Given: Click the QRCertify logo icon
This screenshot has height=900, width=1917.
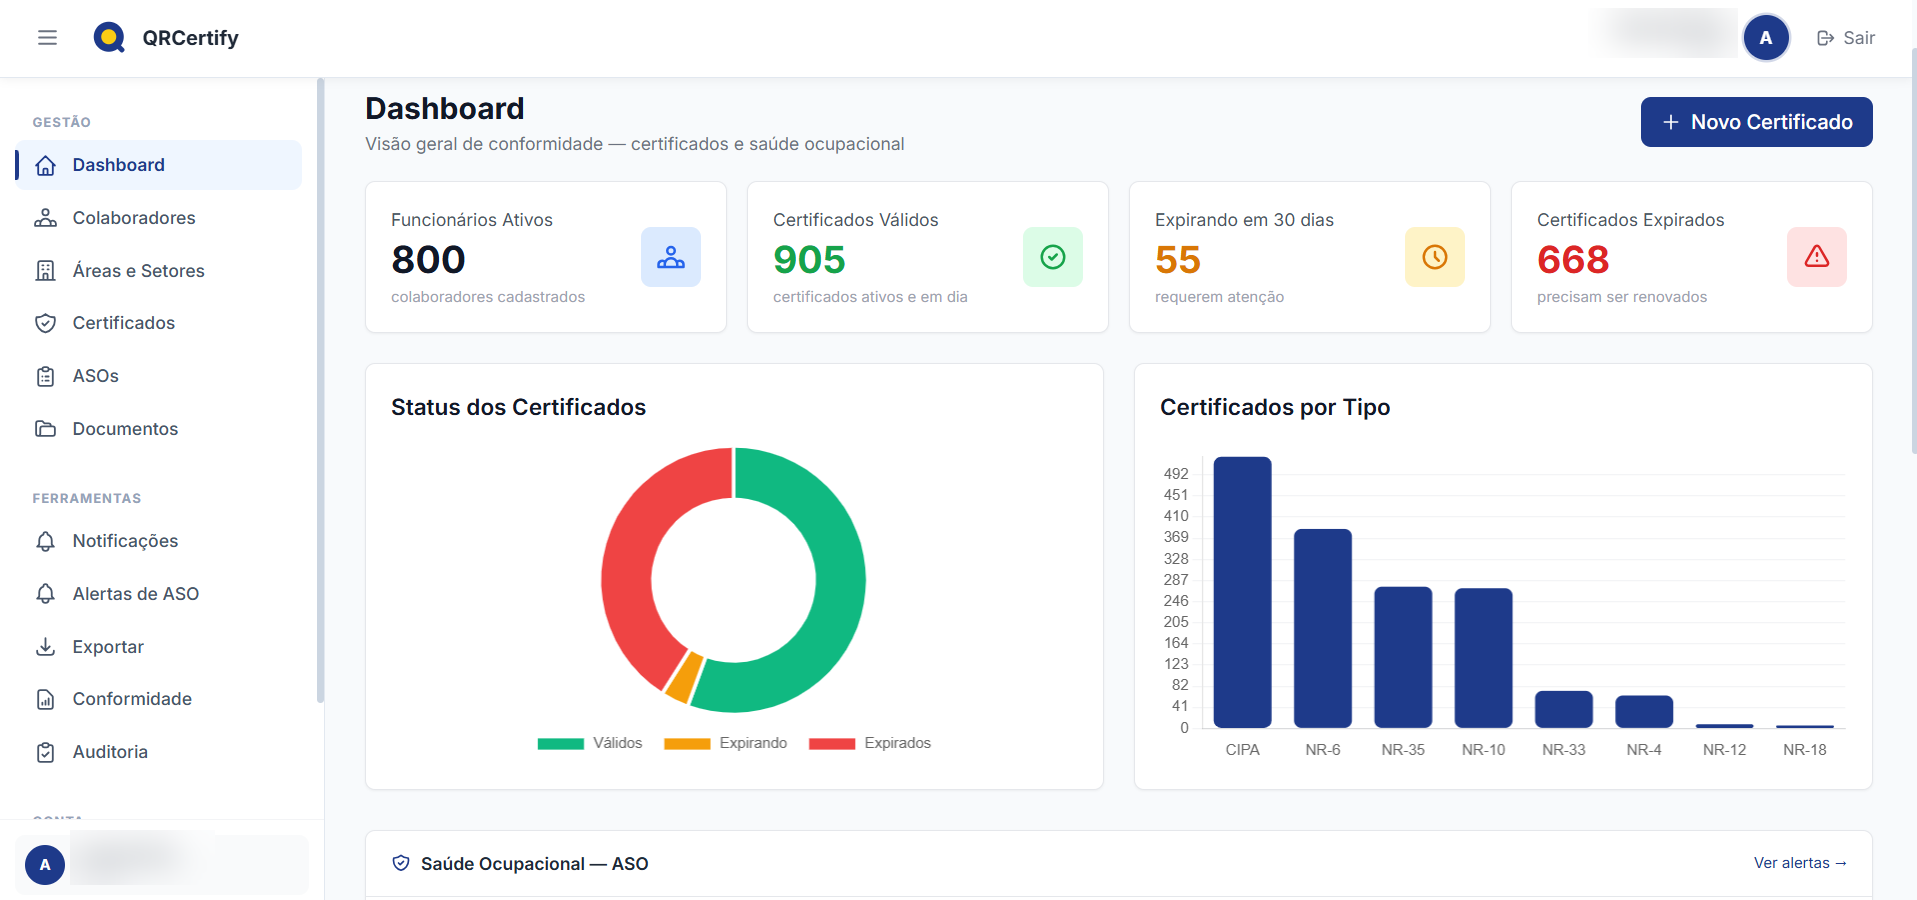Looking at the screenshot, I should click(109, 38).
